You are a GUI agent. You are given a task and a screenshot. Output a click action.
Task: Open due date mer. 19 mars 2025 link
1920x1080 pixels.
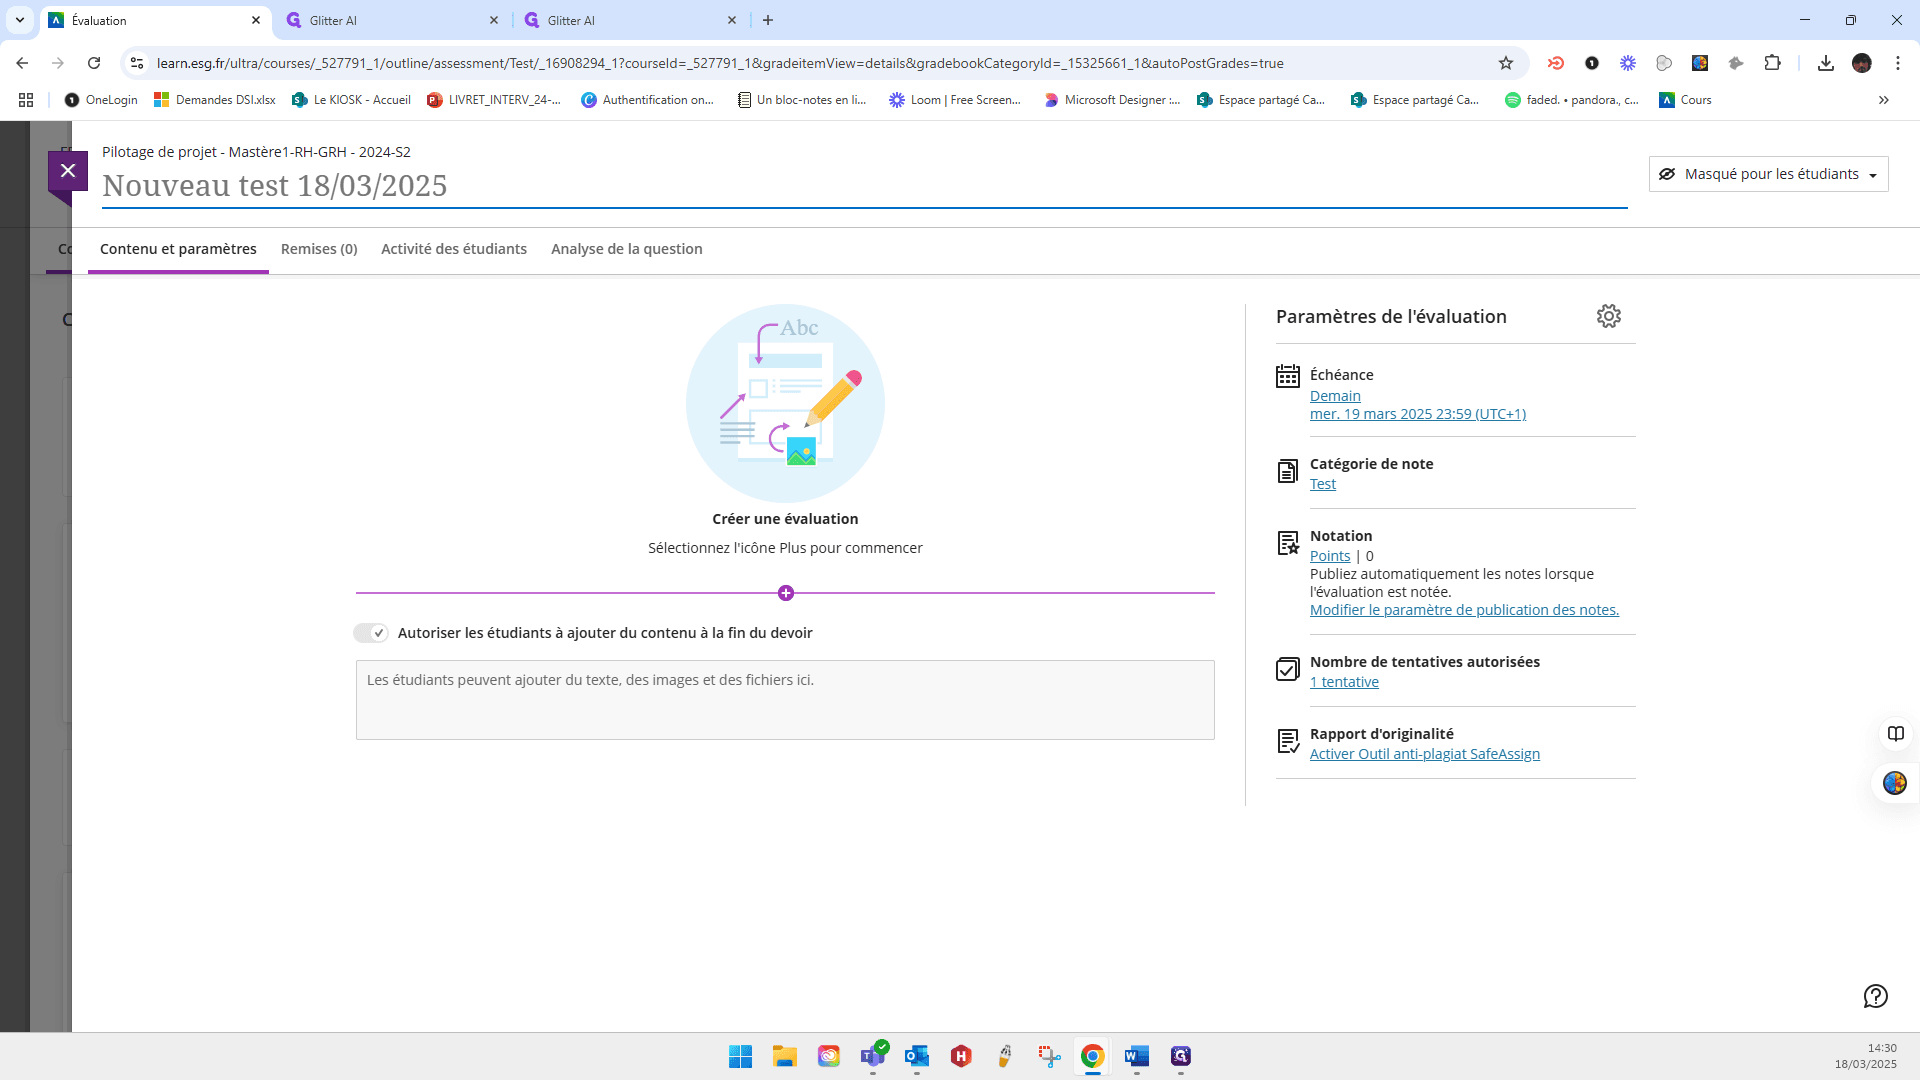[1418, 414]
